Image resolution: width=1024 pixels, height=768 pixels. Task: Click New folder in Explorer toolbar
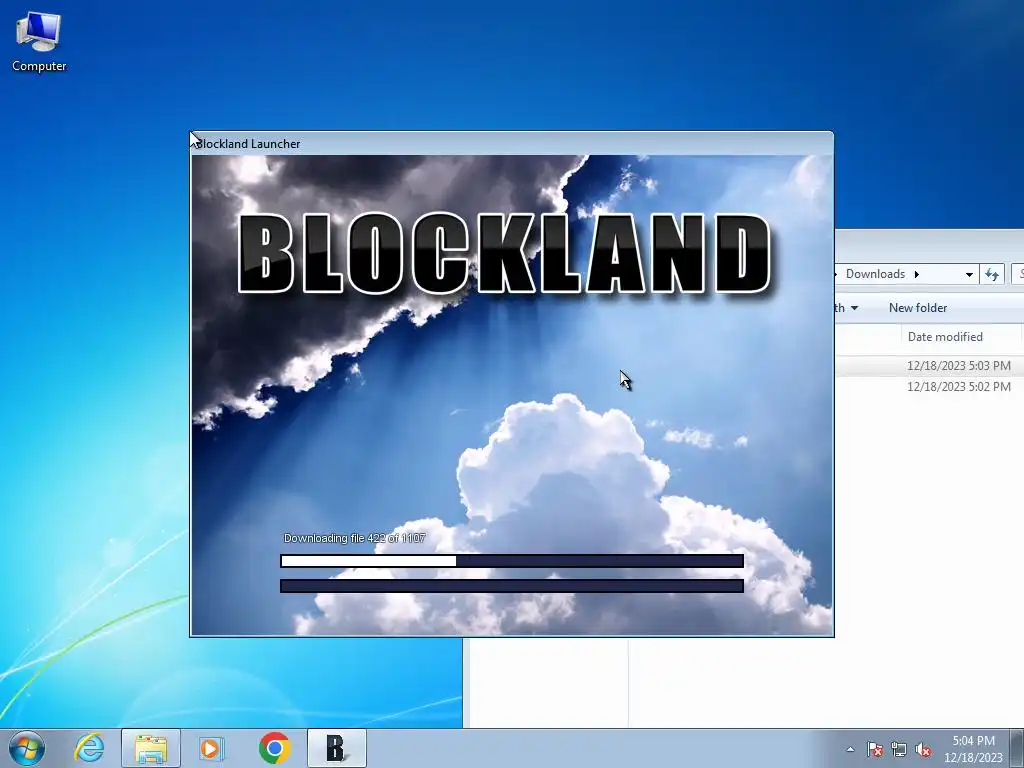pos(918,308)
